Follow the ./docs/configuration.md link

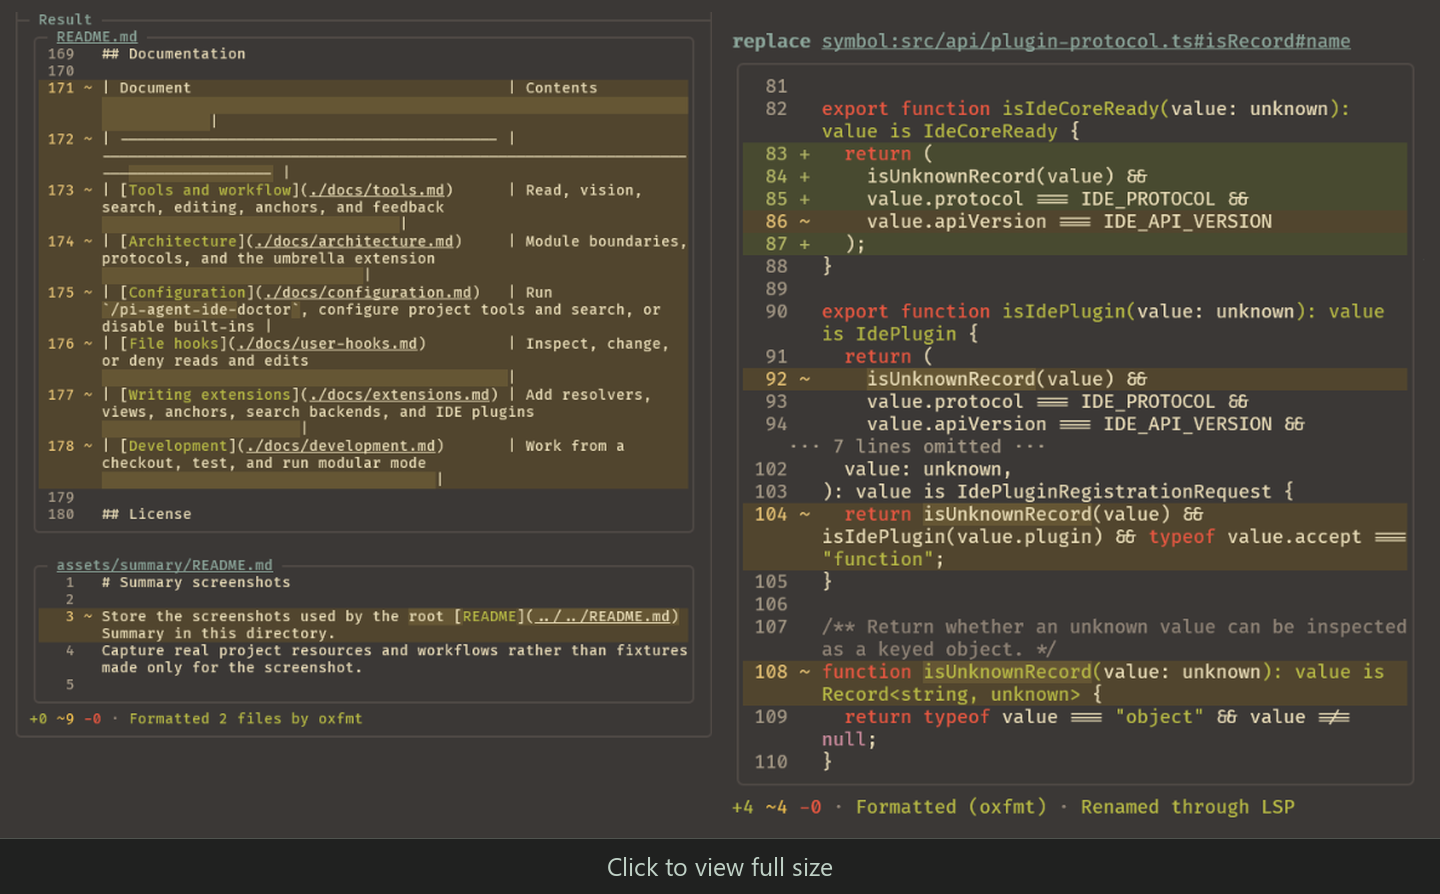tap(368, 292)
